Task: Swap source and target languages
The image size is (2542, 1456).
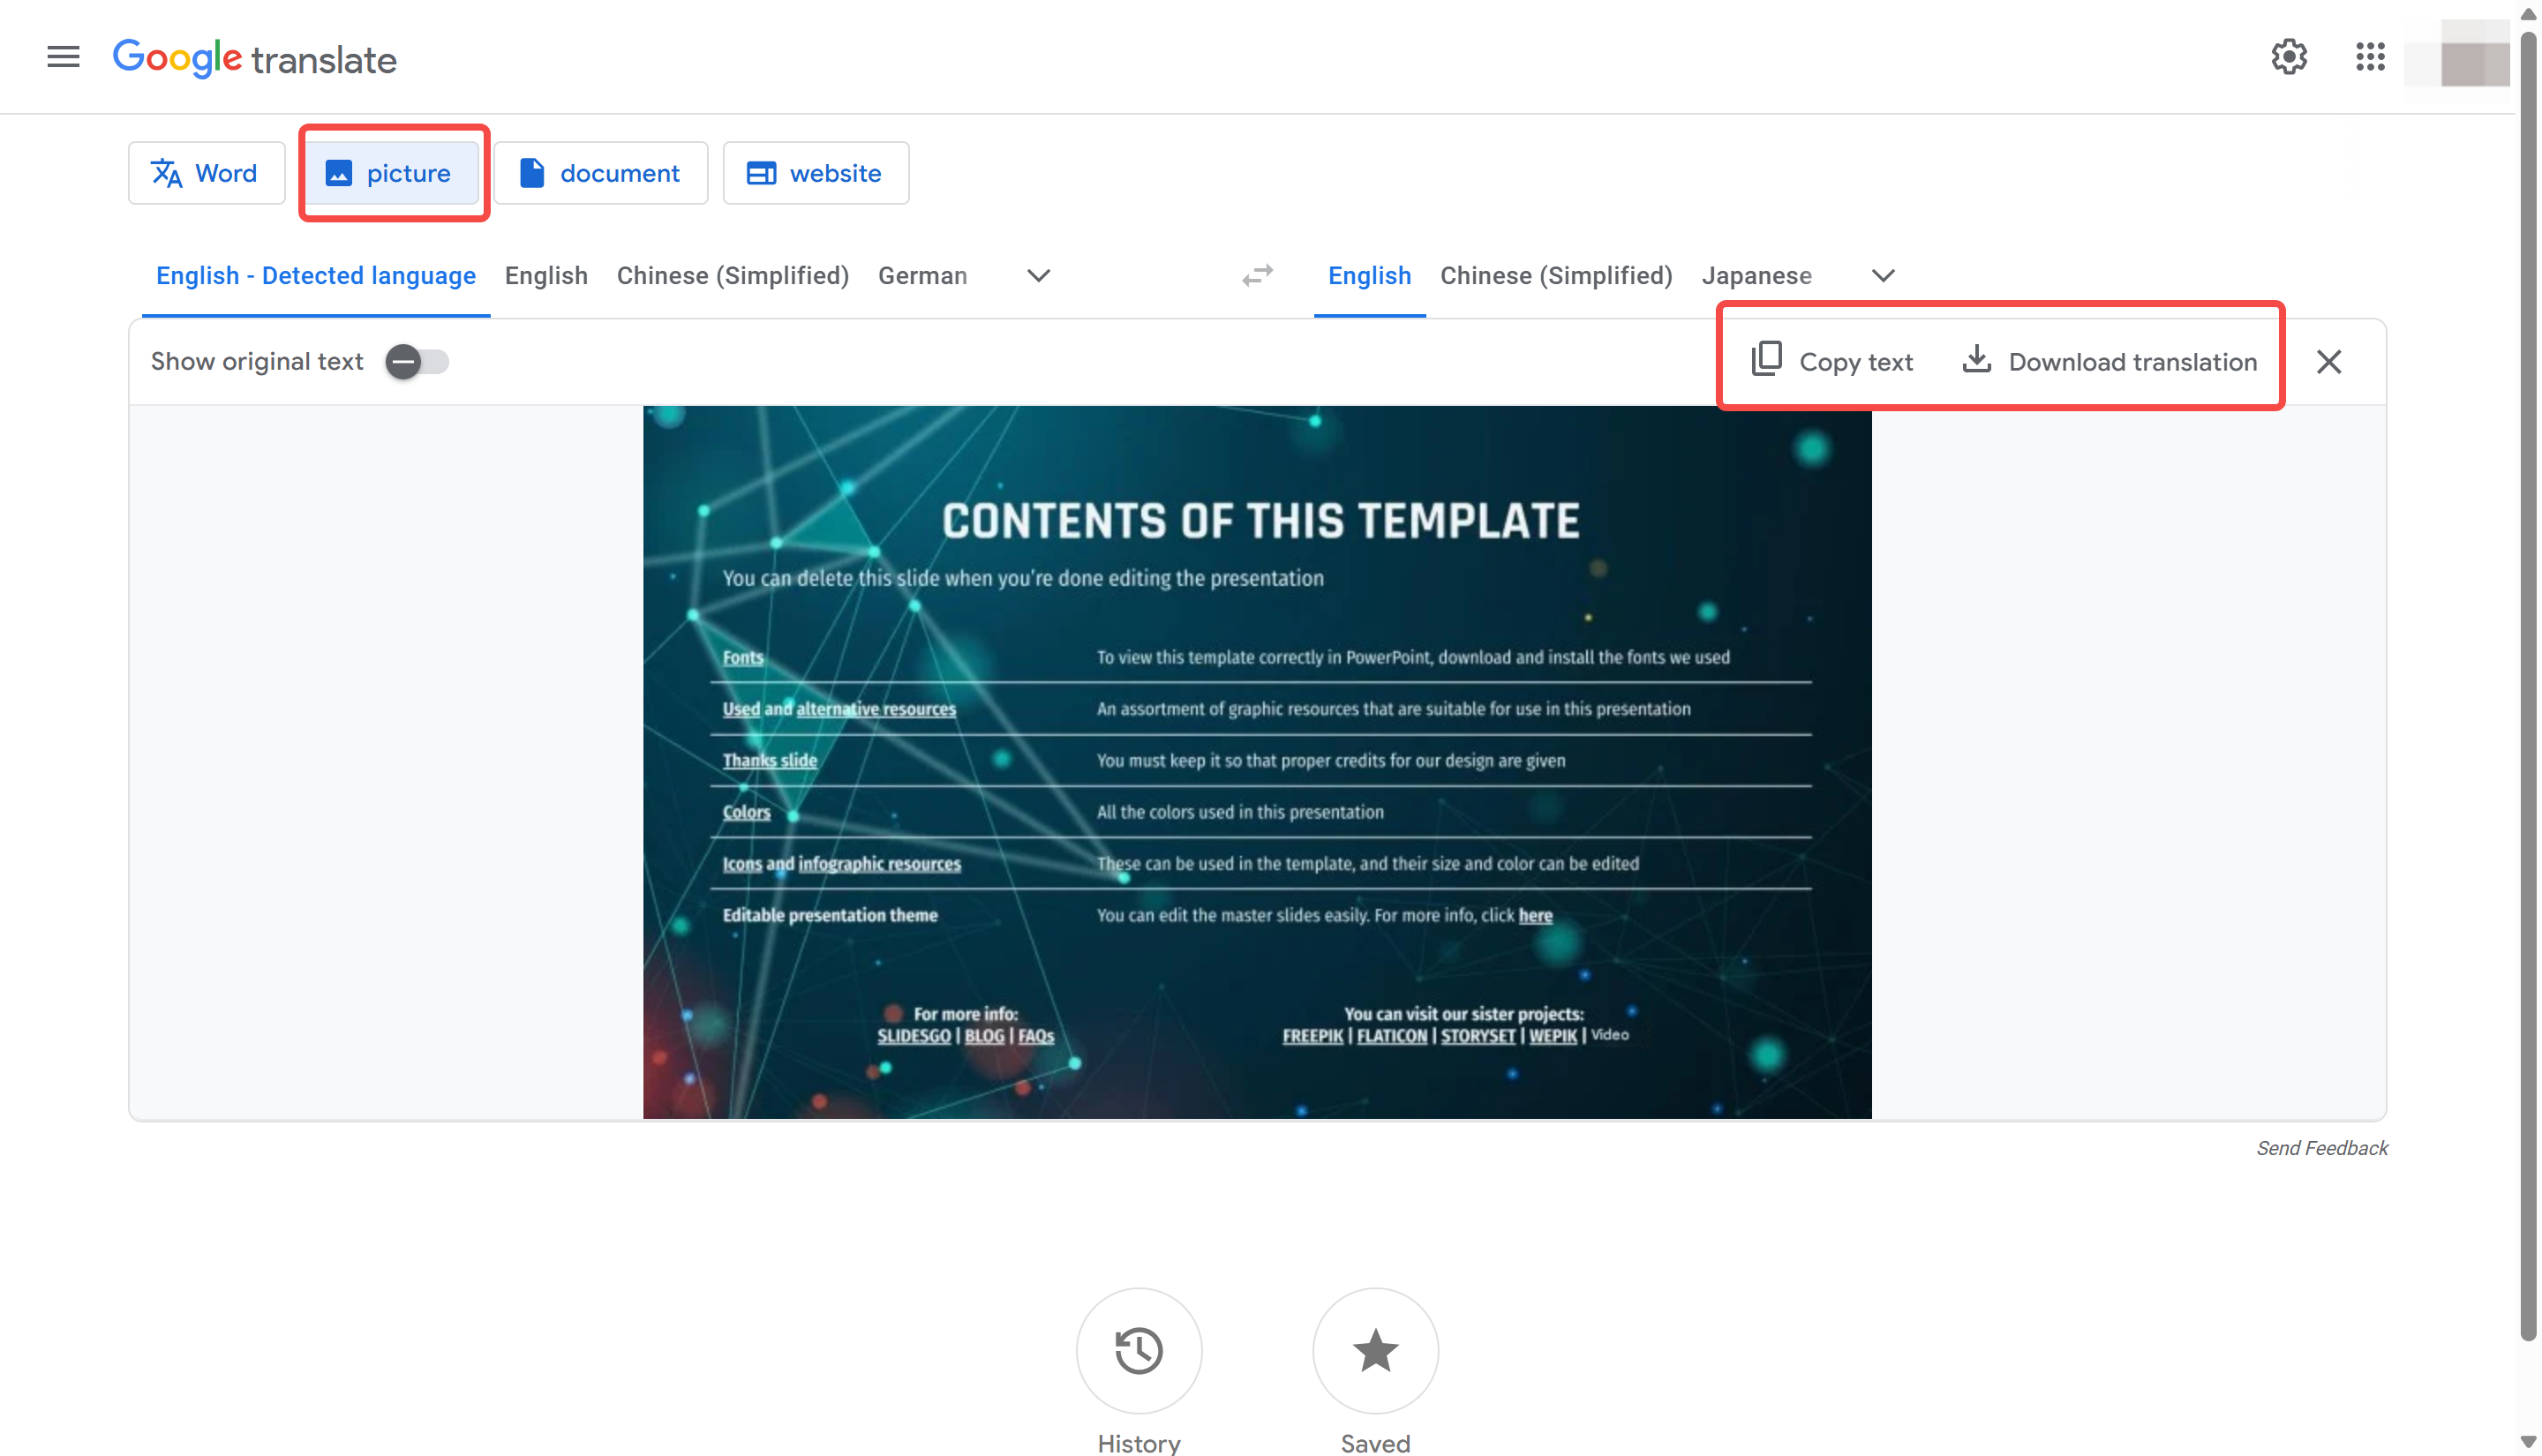Action: (x=1258, y=276)
